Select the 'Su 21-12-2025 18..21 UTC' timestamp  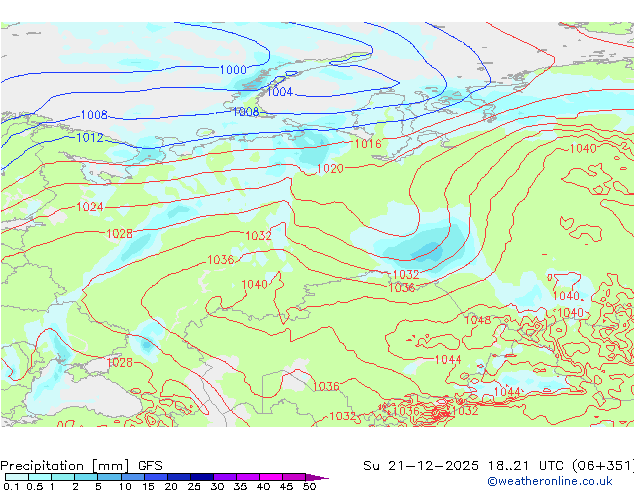pyautogui.click(x=463, y=466)
